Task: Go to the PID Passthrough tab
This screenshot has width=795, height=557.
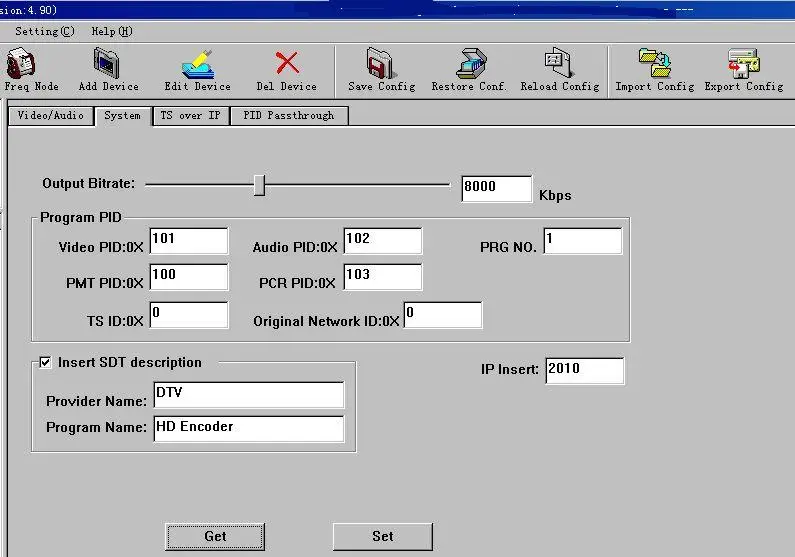Action: 289,116
